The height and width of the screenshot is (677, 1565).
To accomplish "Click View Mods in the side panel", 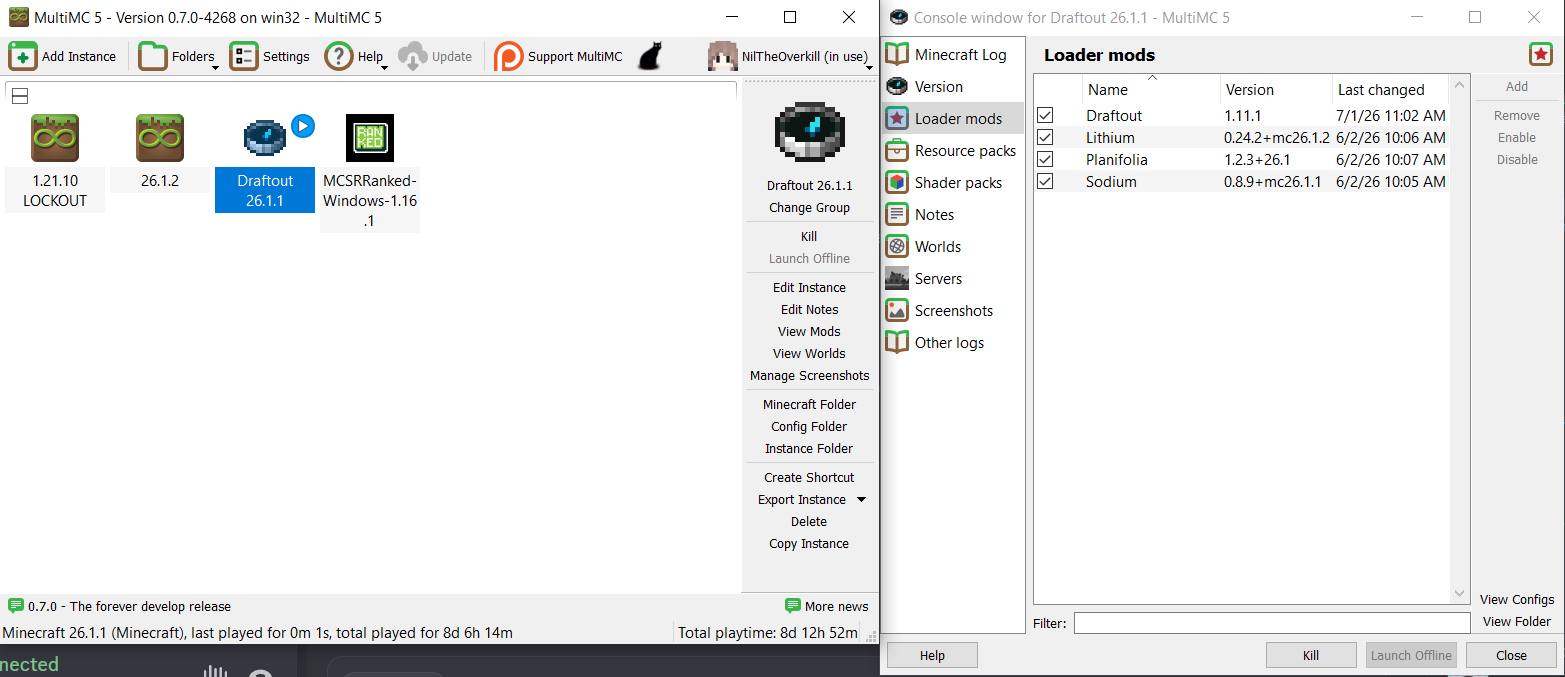I will 810,332.
